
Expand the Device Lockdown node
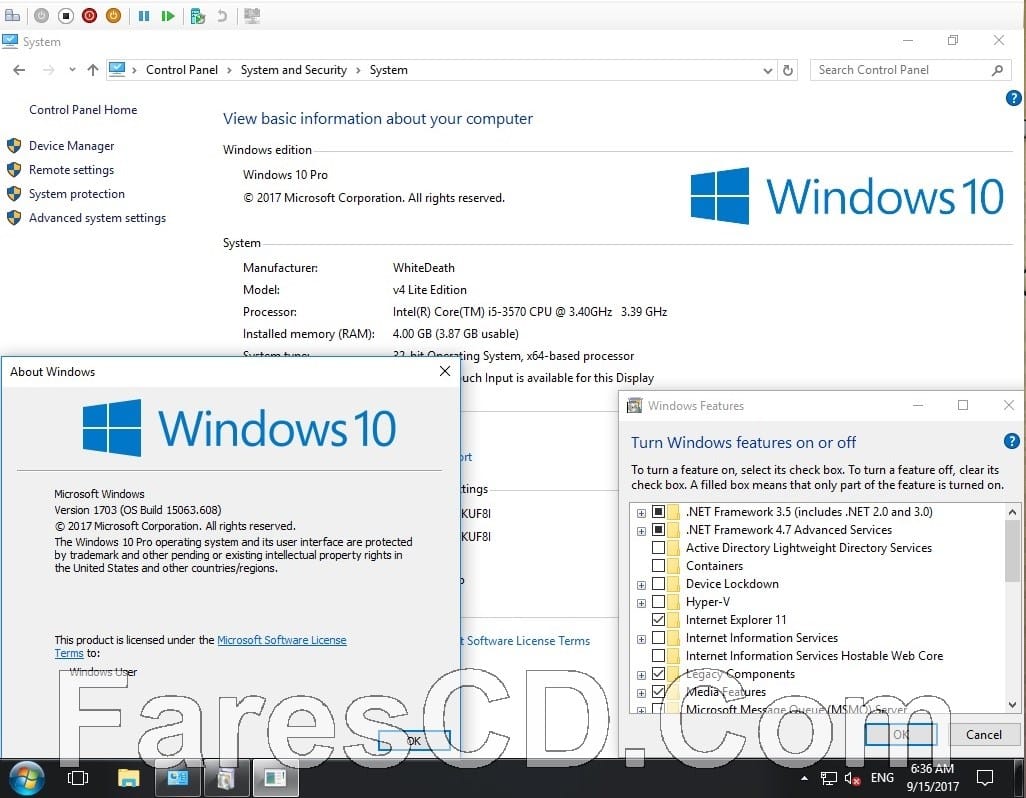click(641, 585)
